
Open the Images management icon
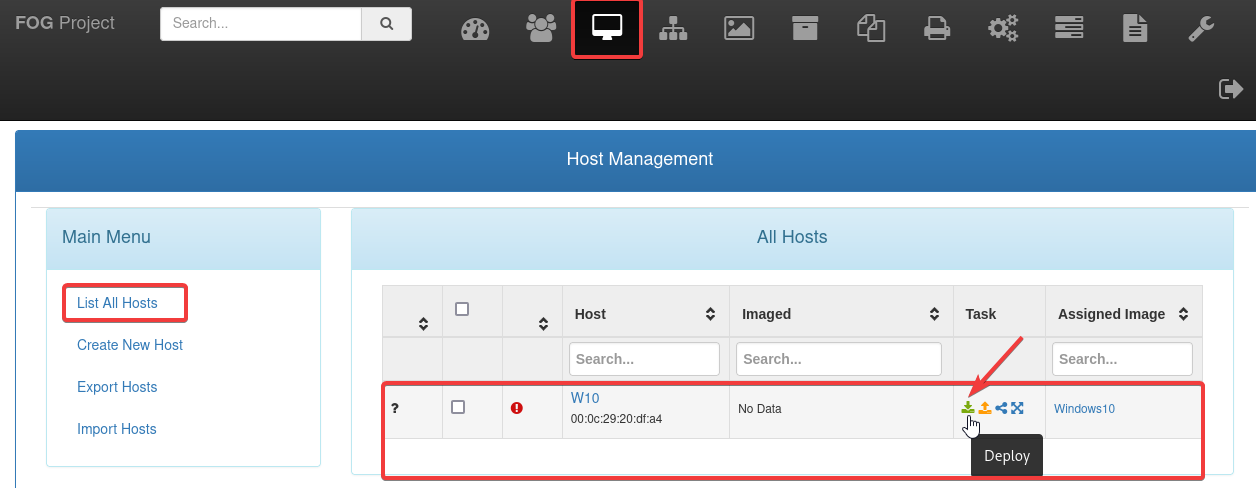click(739, 29)
